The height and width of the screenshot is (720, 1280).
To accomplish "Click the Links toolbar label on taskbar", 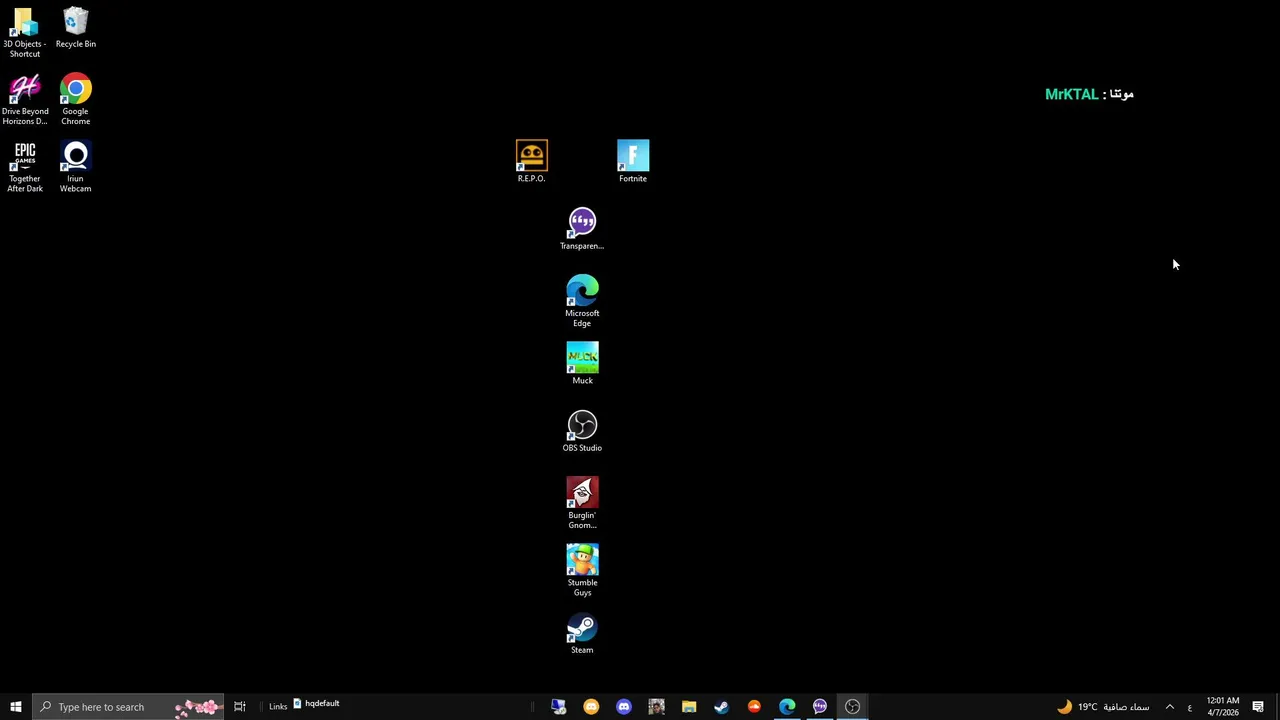I will [x=278, y=707].
